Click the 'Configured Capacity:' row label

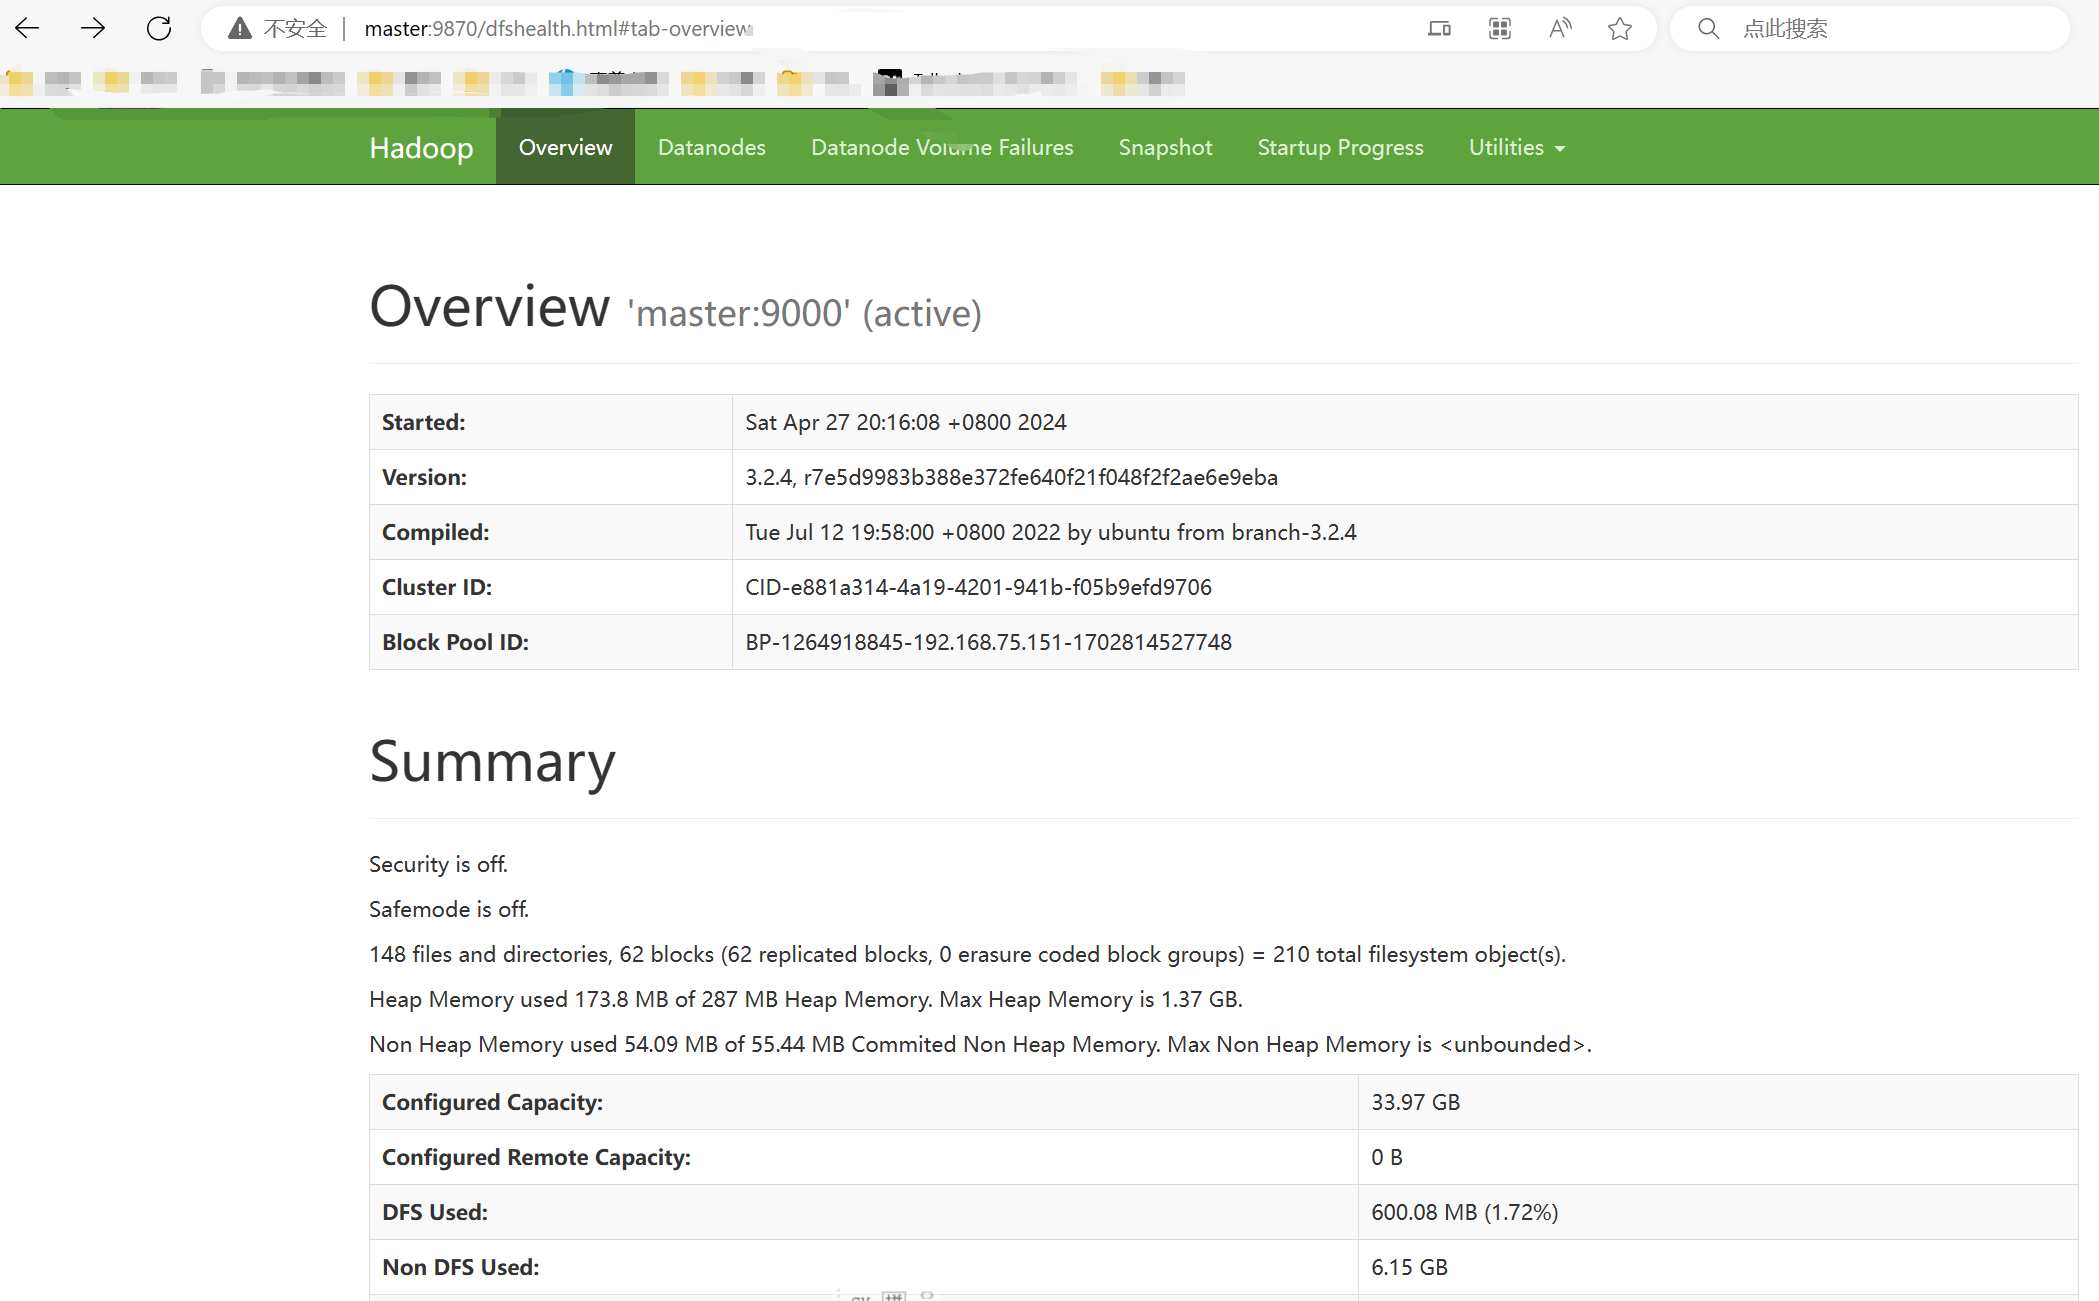pos(492,1102)
